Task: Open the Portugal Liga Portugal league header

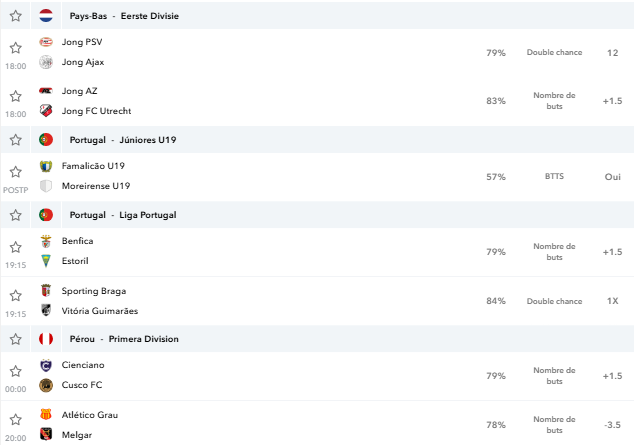Action: point(123,215)
